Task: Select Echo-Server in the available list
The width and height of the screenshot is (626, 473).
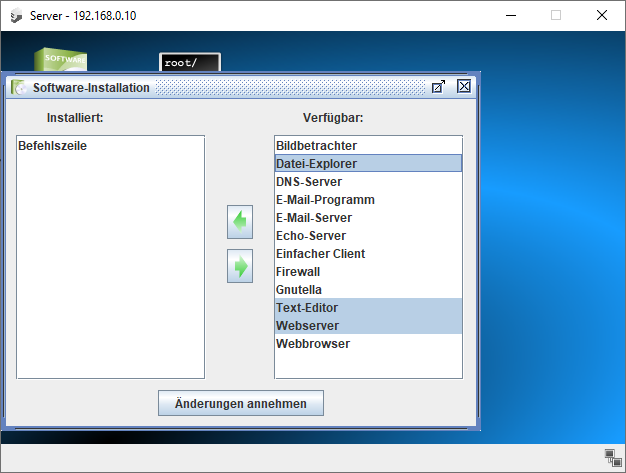Action: [x=368, y=236]
